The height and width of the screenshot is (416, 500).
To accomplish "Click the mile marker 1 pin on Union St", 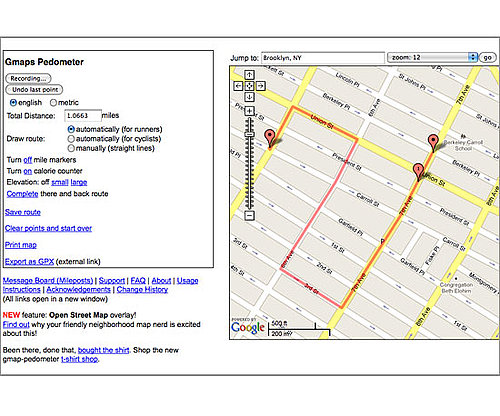I will pyautogui.click(x=418, y=172).
